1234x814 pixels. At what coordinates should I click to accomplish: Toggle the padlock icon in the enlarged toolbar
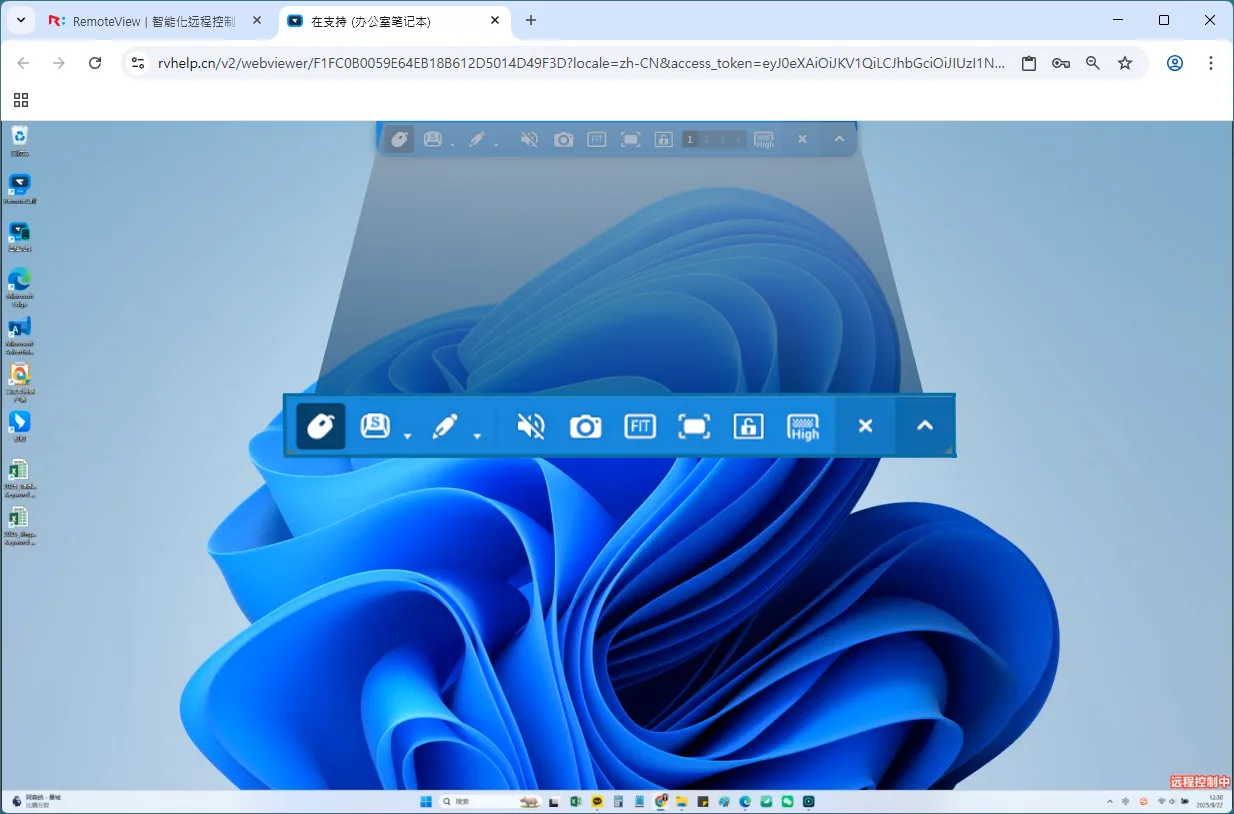coord(748,427)
